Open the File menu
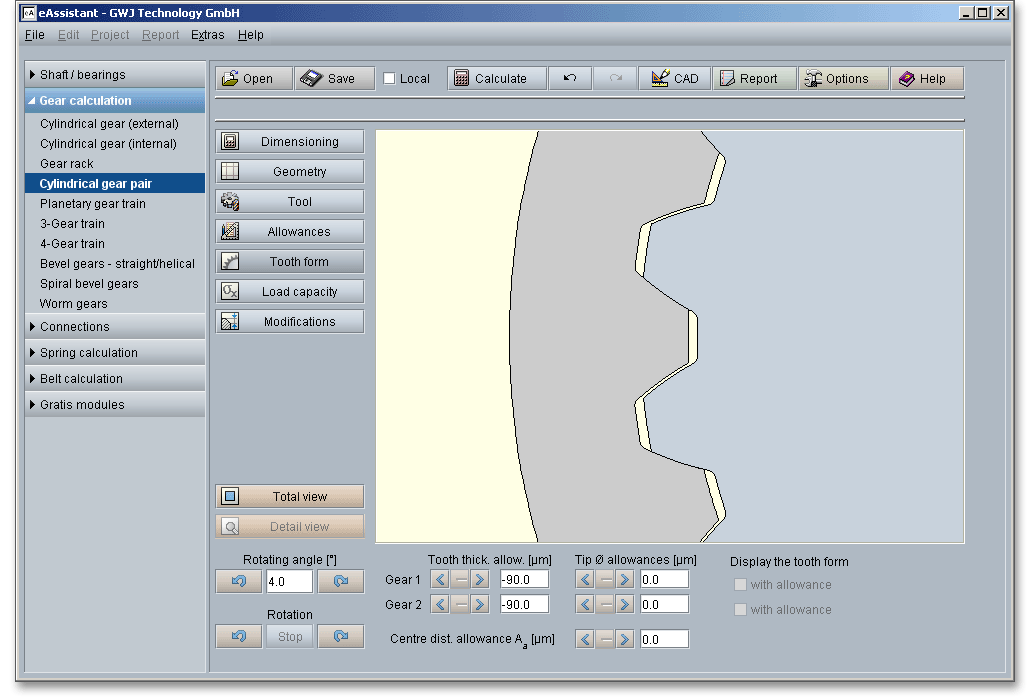This screenshot has width=1030, height=697. coord(35,35)
